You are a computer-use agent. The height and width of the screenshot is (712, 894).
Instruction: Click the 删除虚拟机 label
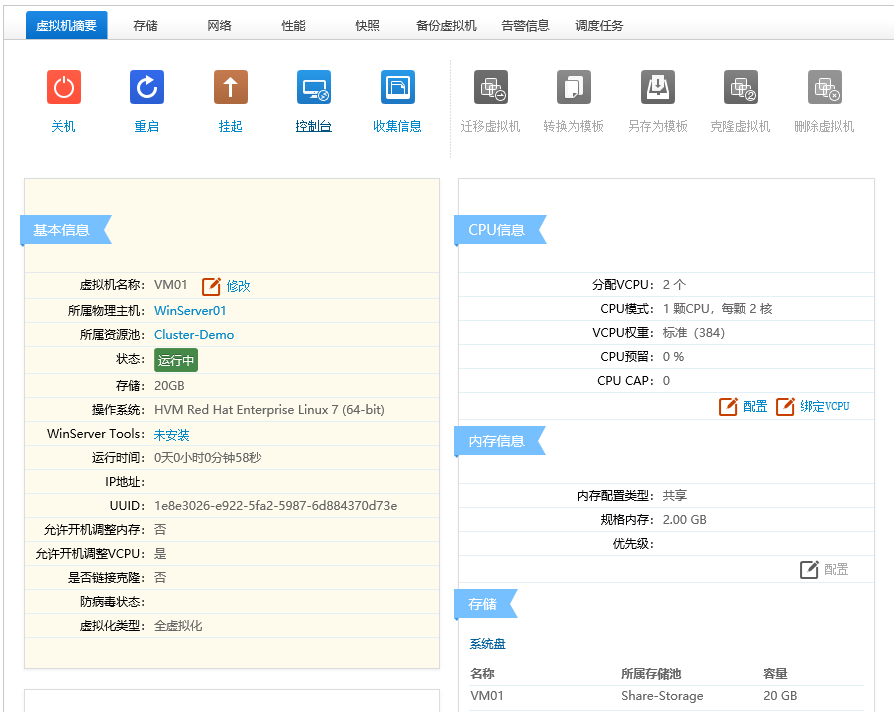[824, 126]
